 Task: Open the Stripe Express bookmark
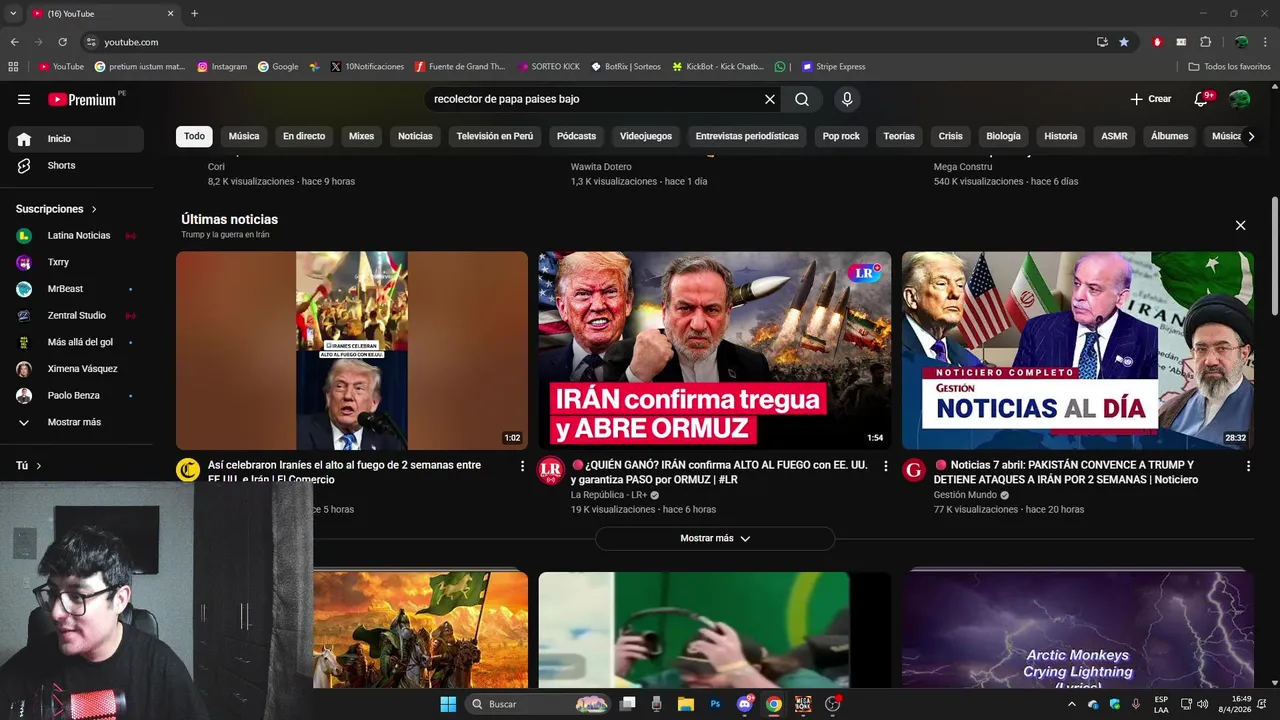coord(833,67)
